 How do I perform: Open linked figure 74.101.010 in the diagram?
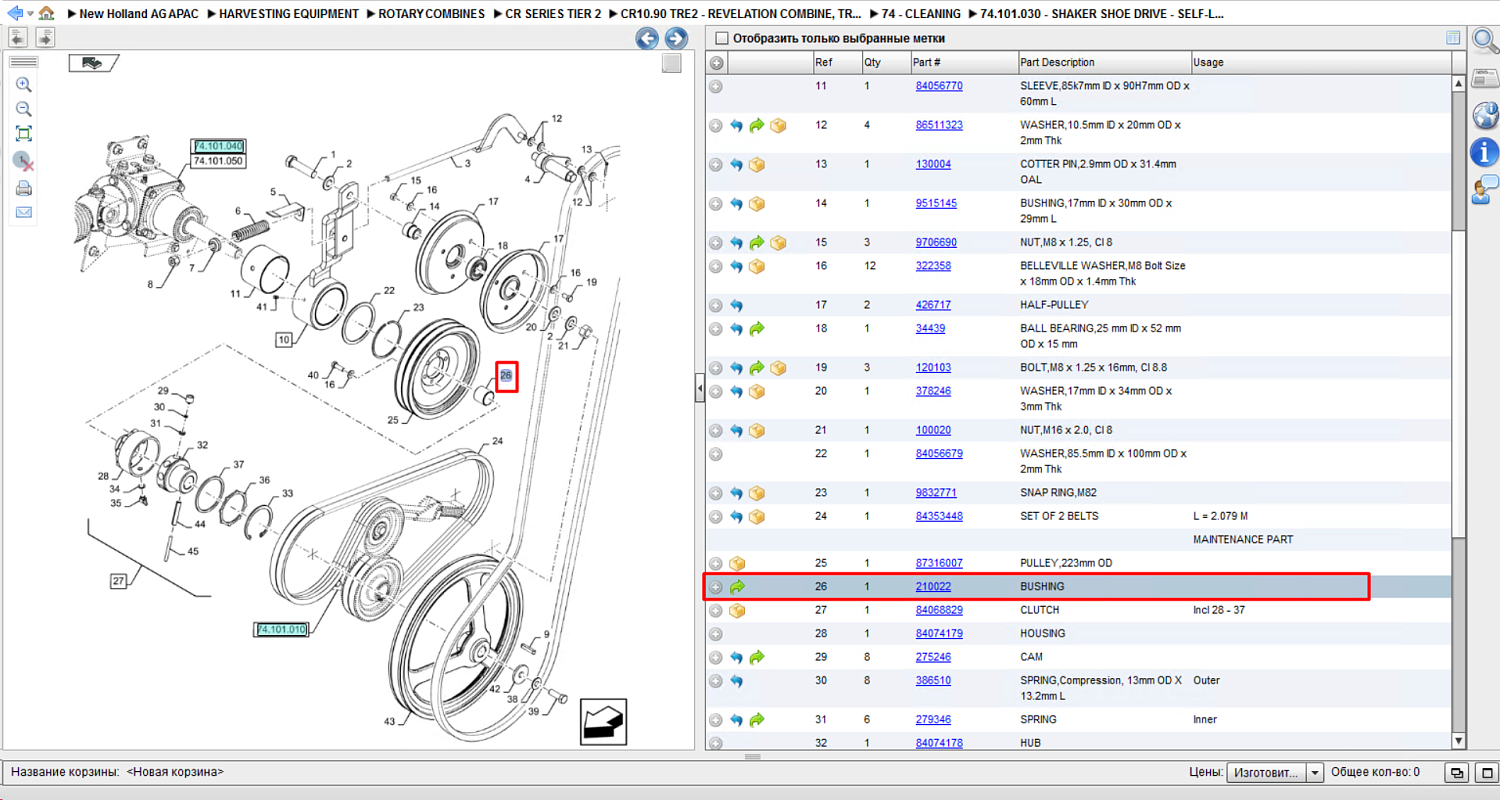282,629
